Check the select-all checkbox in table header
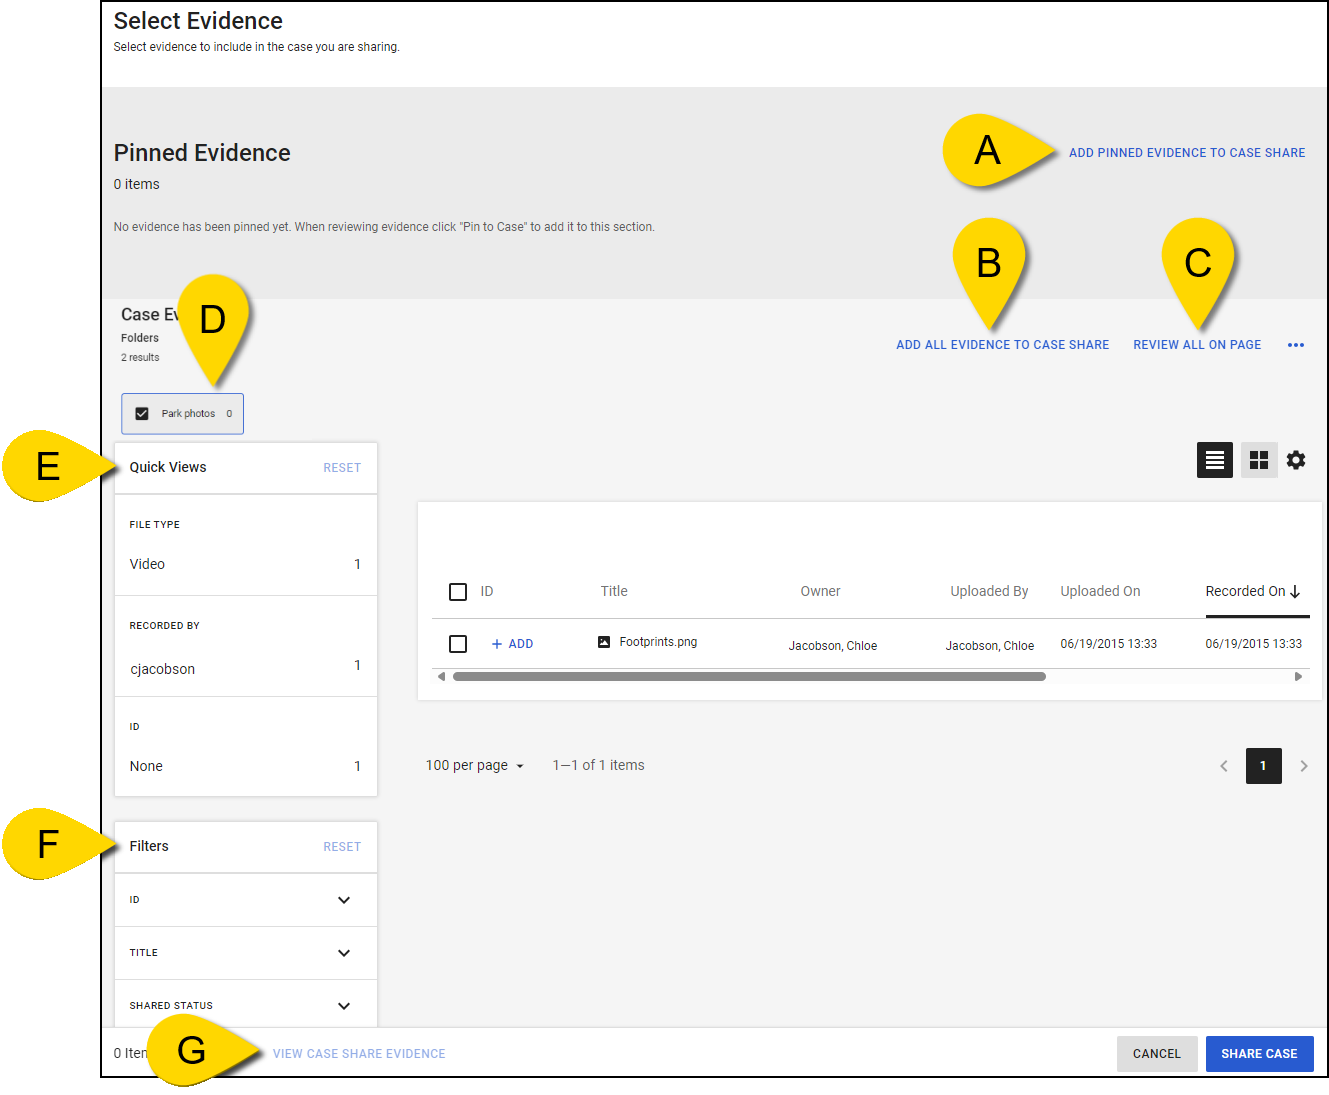The width and height of the screenshot is (1329, 1095). 458,592
